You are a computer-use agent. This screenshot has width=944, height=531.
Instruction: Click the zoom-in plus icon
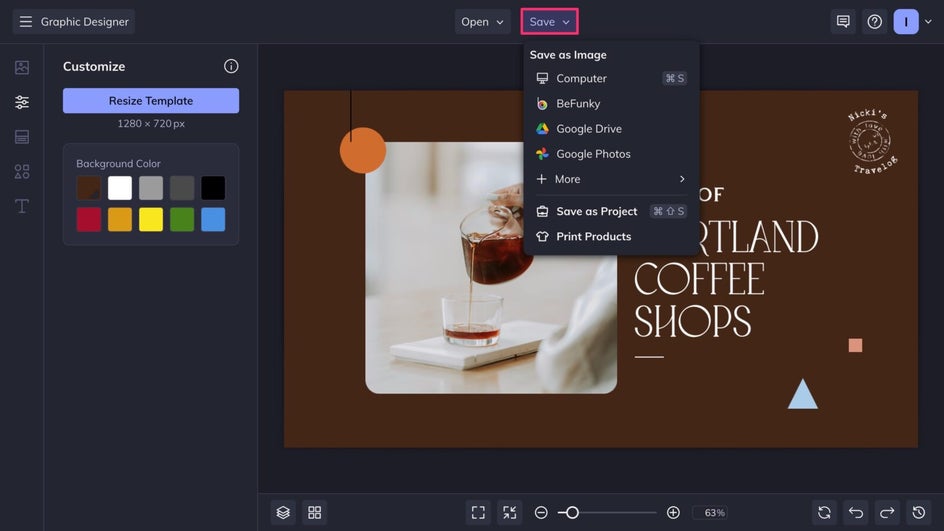(673, 512)
